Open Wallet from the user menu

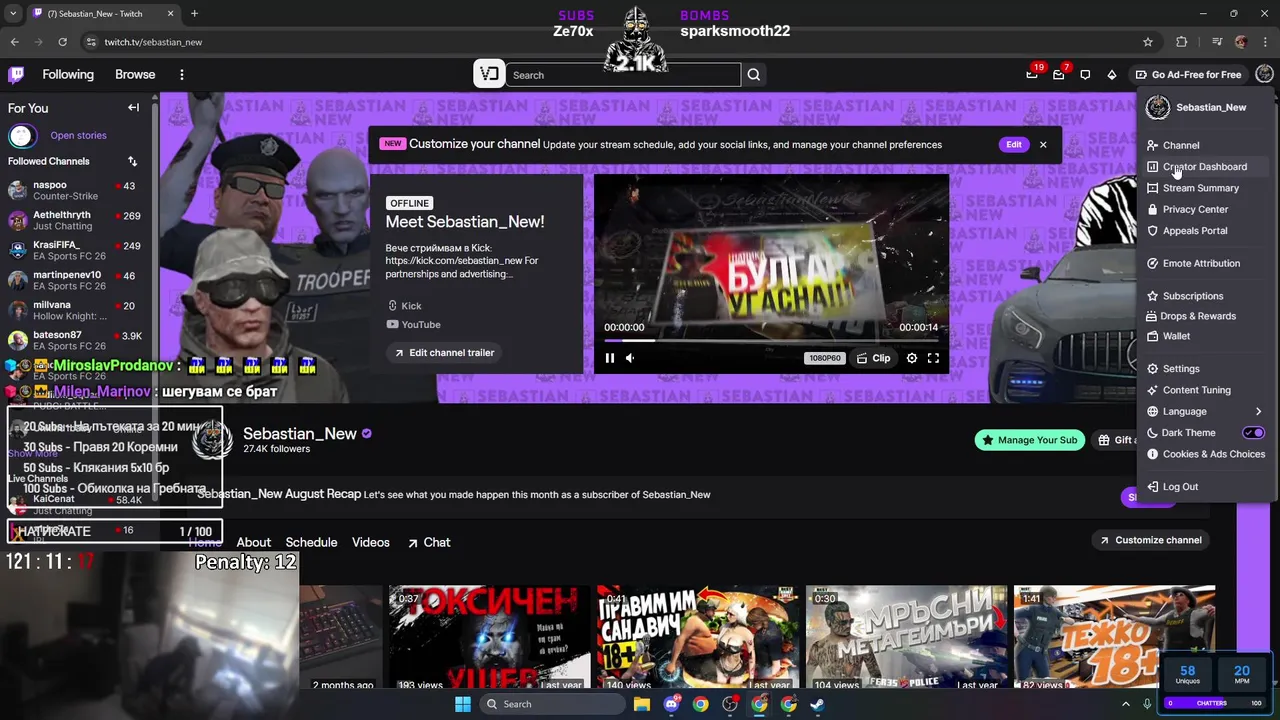[1205, 336]
